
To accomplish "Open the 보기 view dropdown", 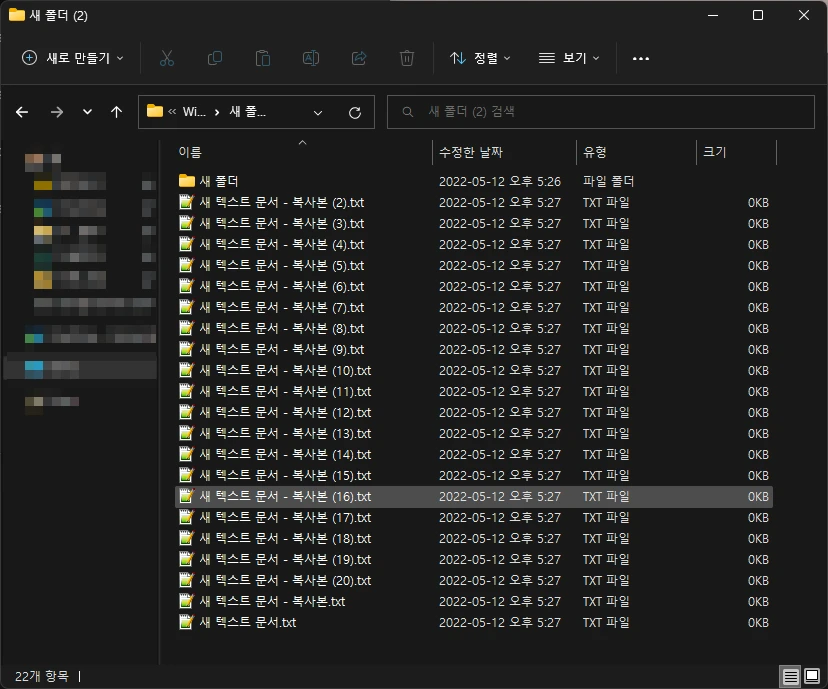I will pyautogui.click(x=569, y=58).
